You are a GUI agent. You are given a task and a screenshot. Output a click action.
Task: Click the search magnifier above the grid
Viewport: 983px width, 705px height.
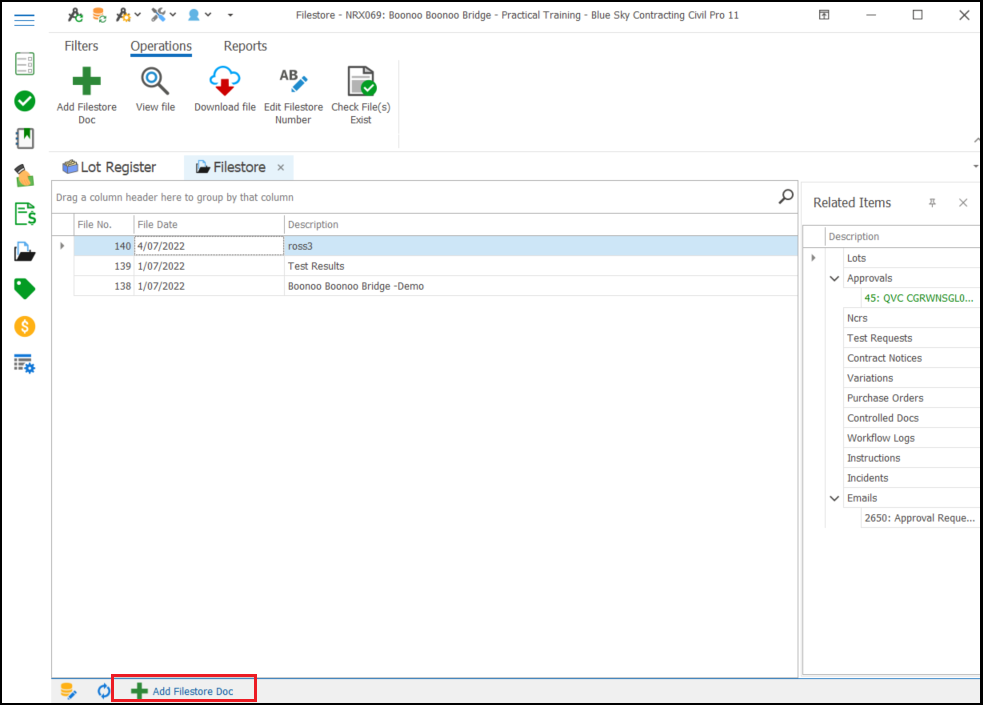tap(786, 197)
